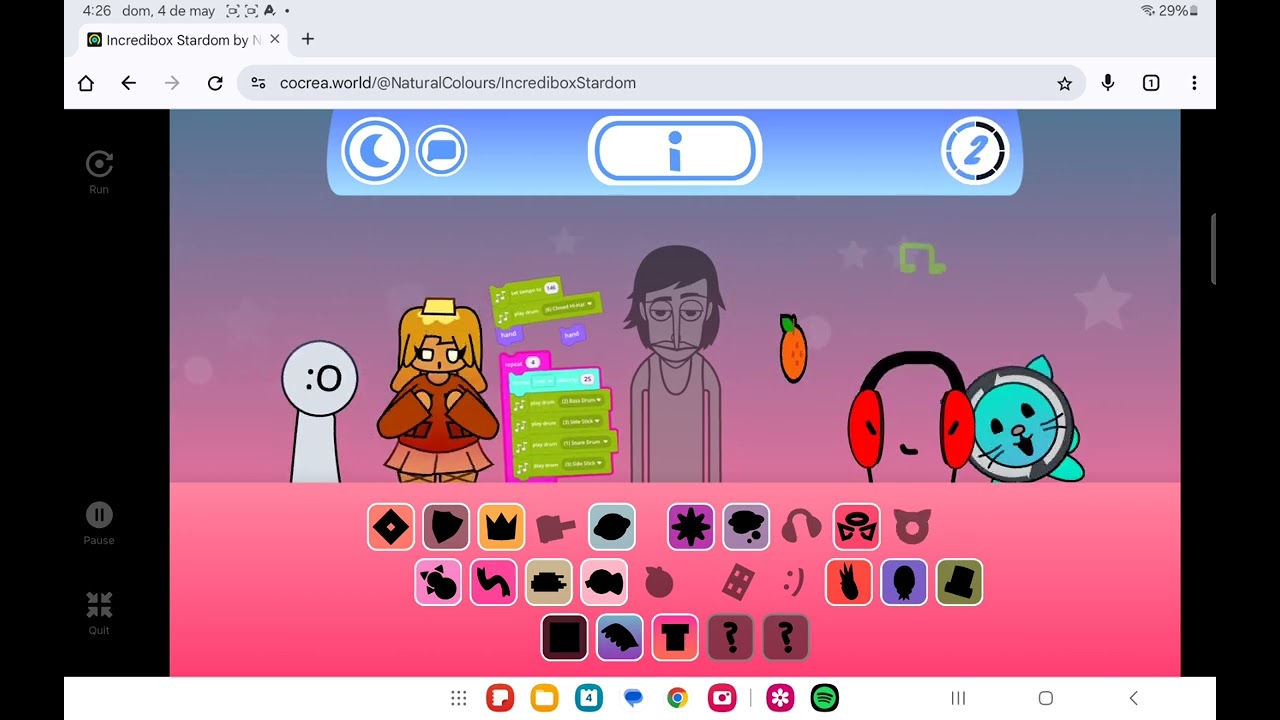The width and height of the screenshot is (1280, 720).
Task: Open the Messages app in taskbar
Action: coord(633,698)
